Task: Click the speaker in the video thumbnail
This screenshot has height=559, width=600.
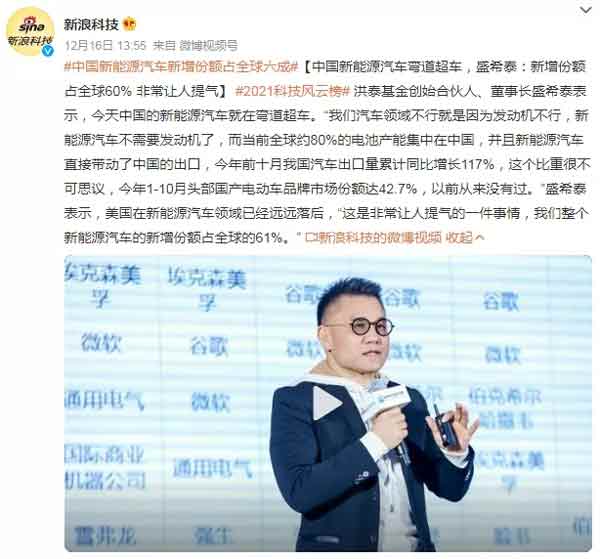Action: tap(373, 415)
